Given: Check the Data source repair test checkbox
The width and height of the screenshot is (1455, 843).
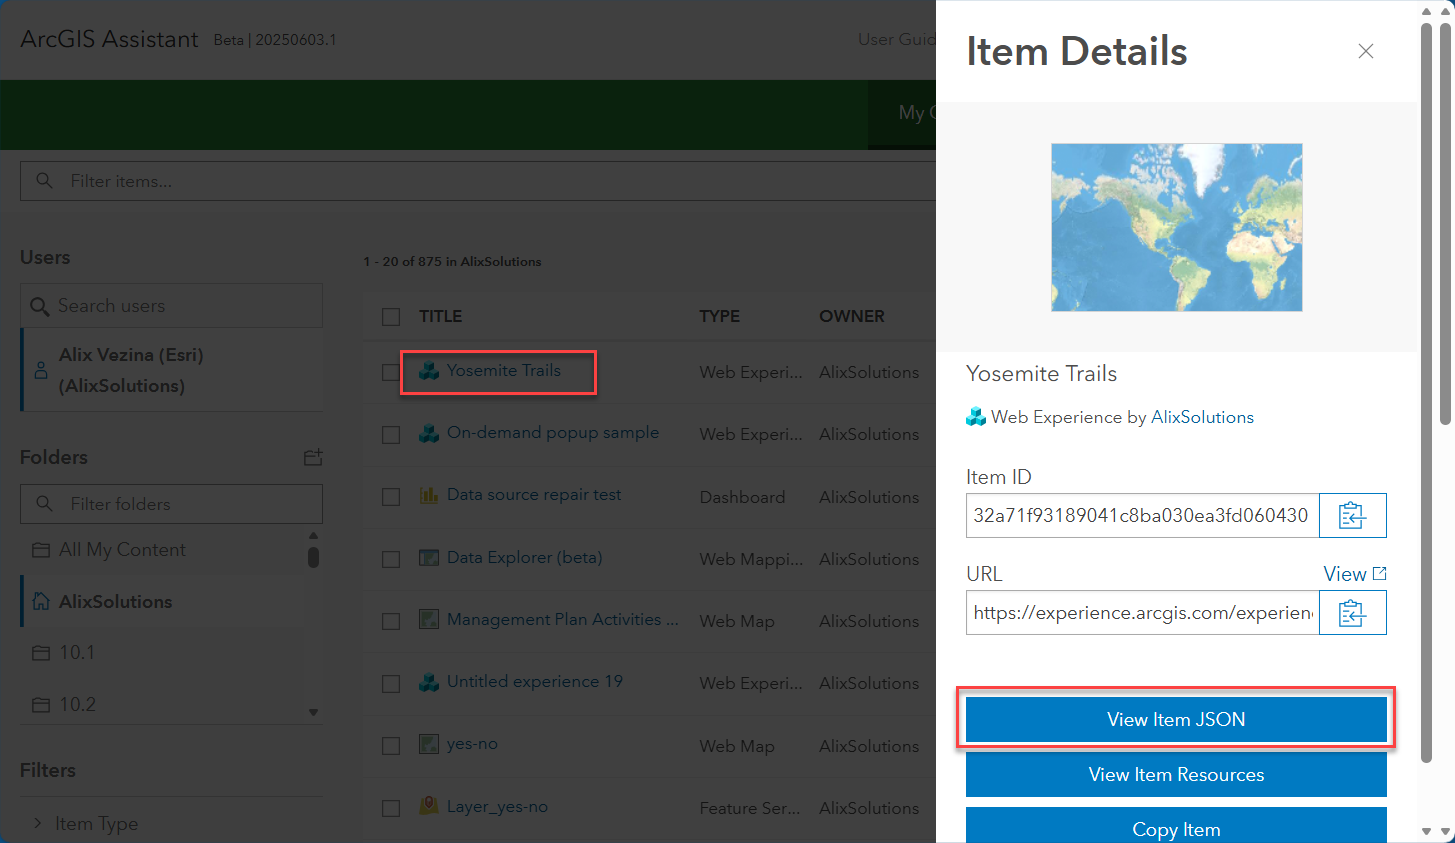Looking at the screenshot, I should [x=391, y=497].
